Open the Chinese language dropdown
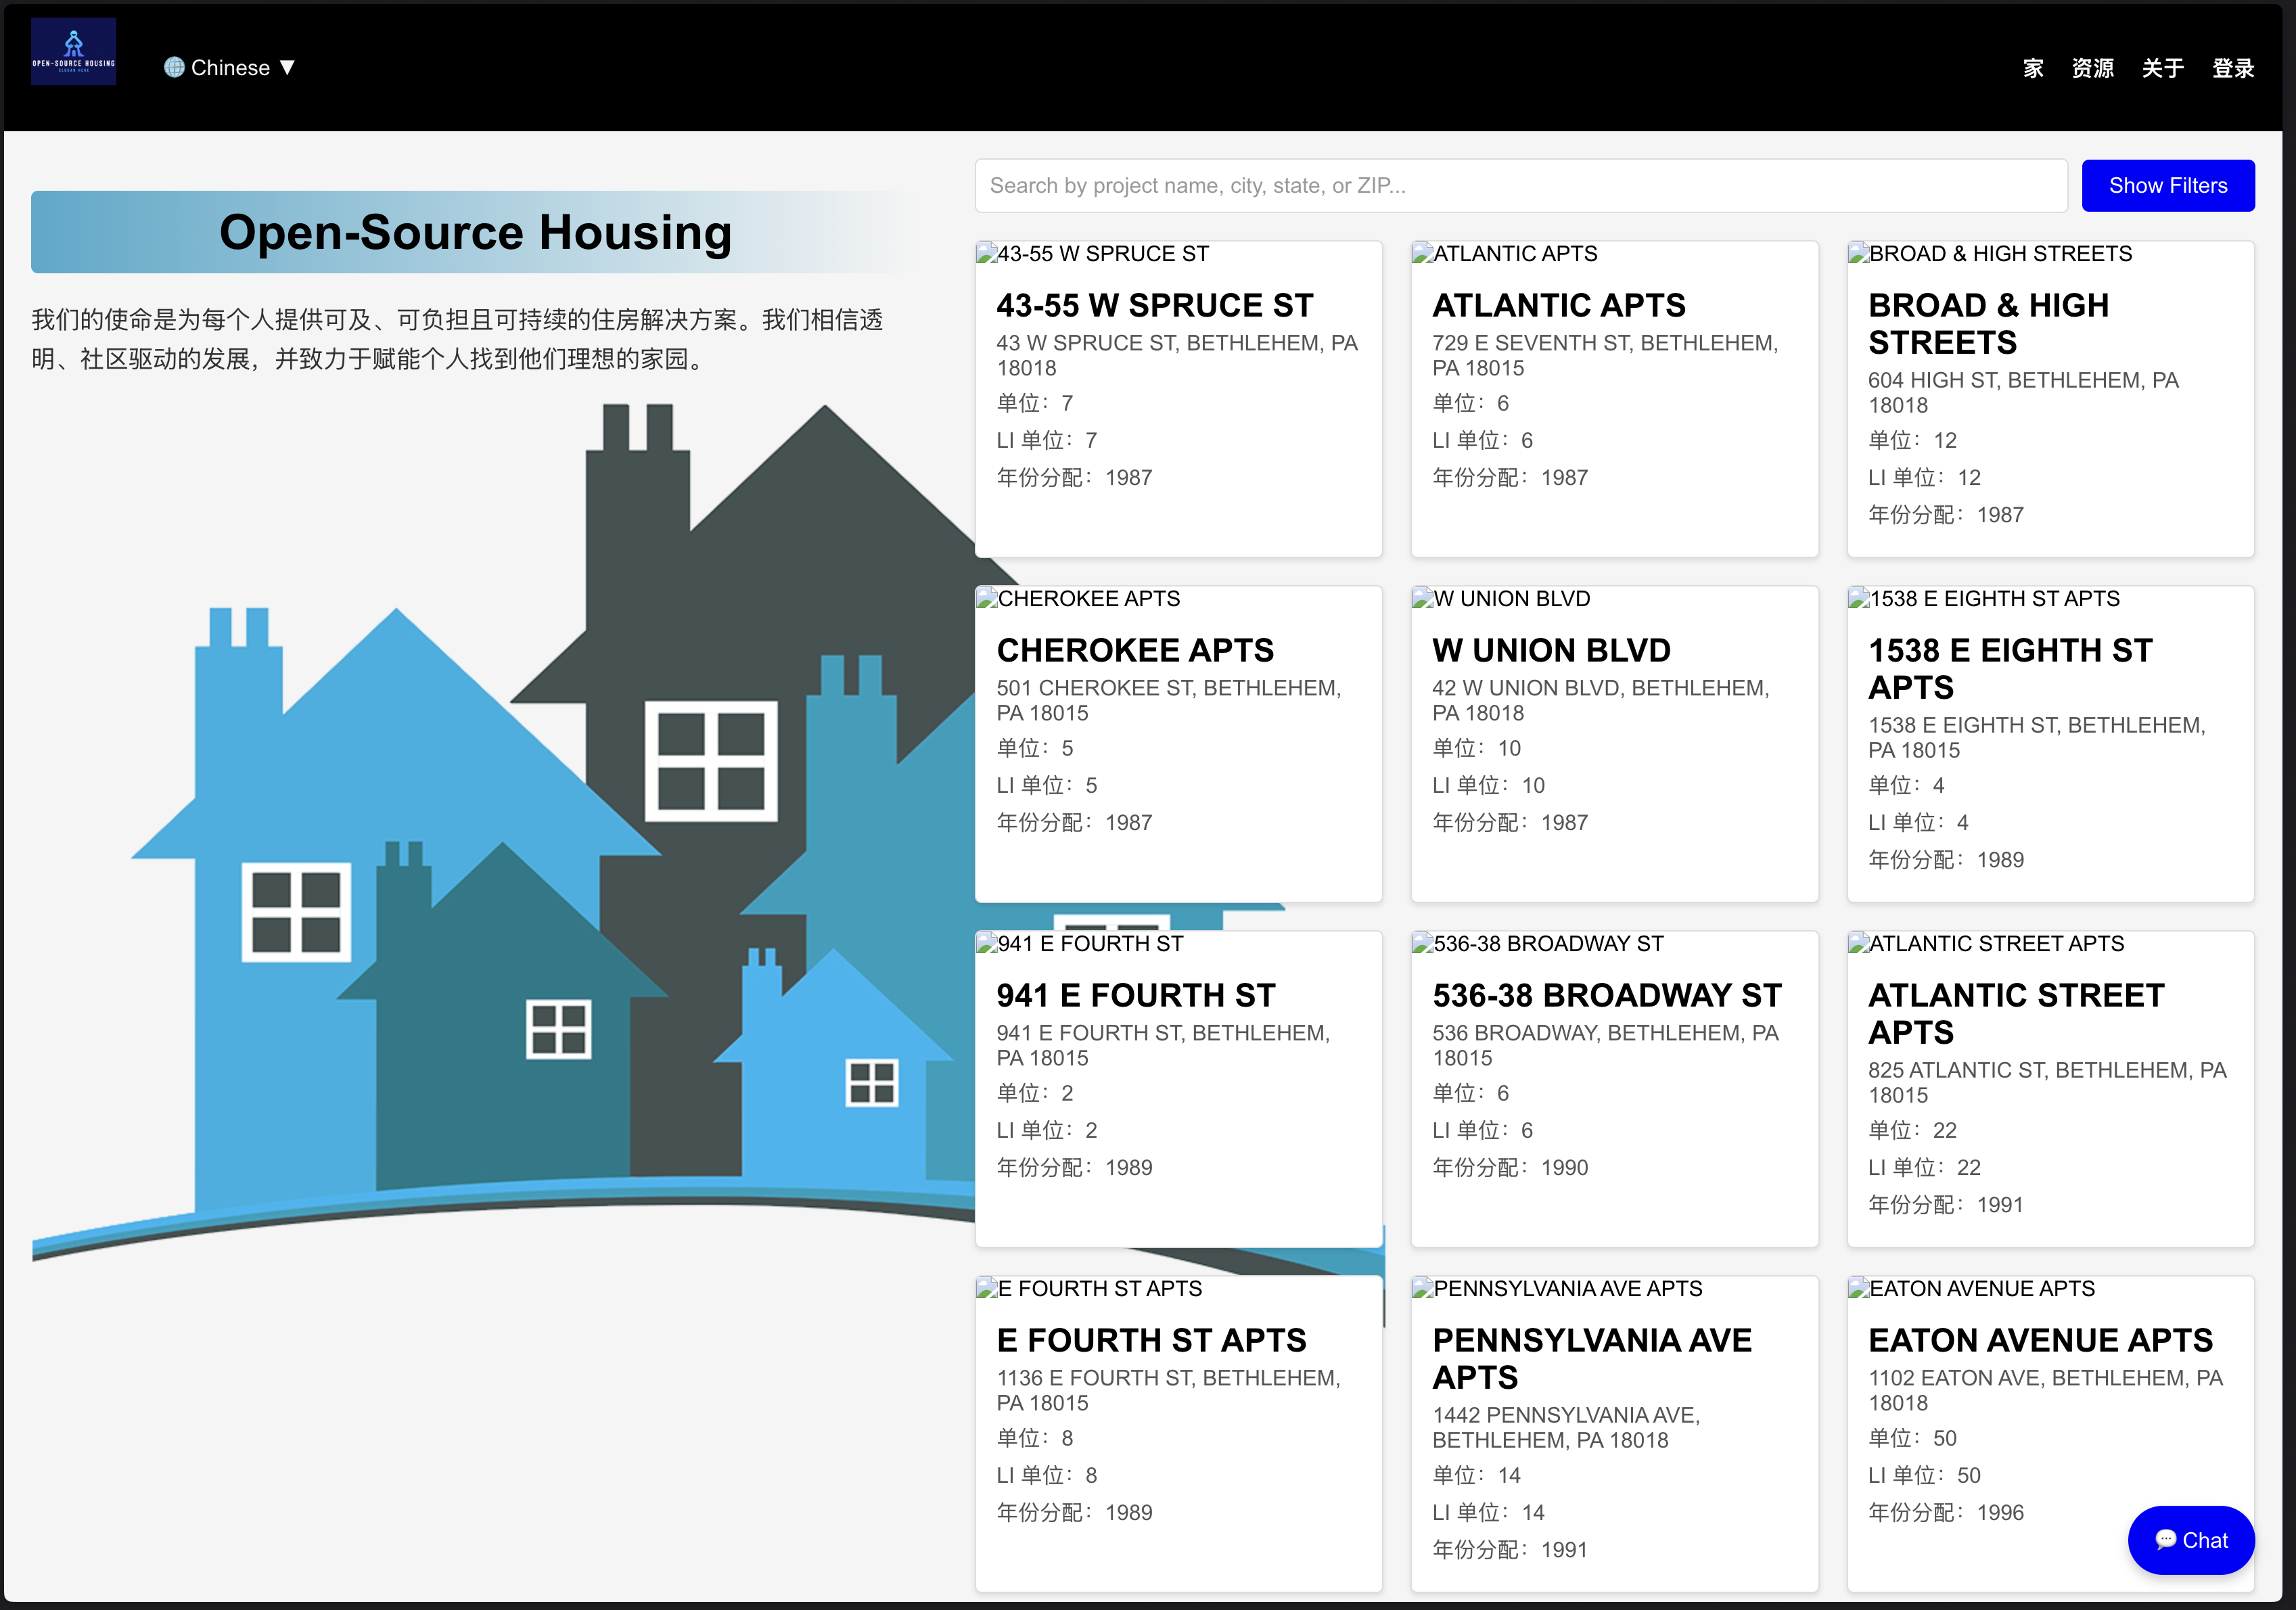This screenshot has height=1610, width=2296. pos(231,67)
